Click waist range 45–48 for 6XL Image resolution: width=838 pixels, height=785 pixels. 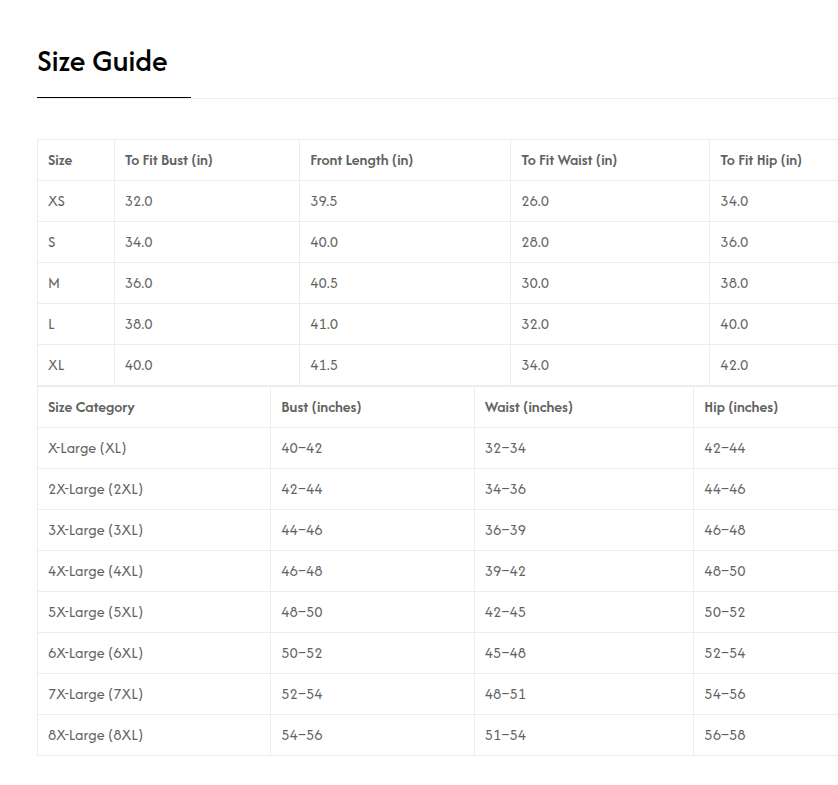click(x=505, y=653)
